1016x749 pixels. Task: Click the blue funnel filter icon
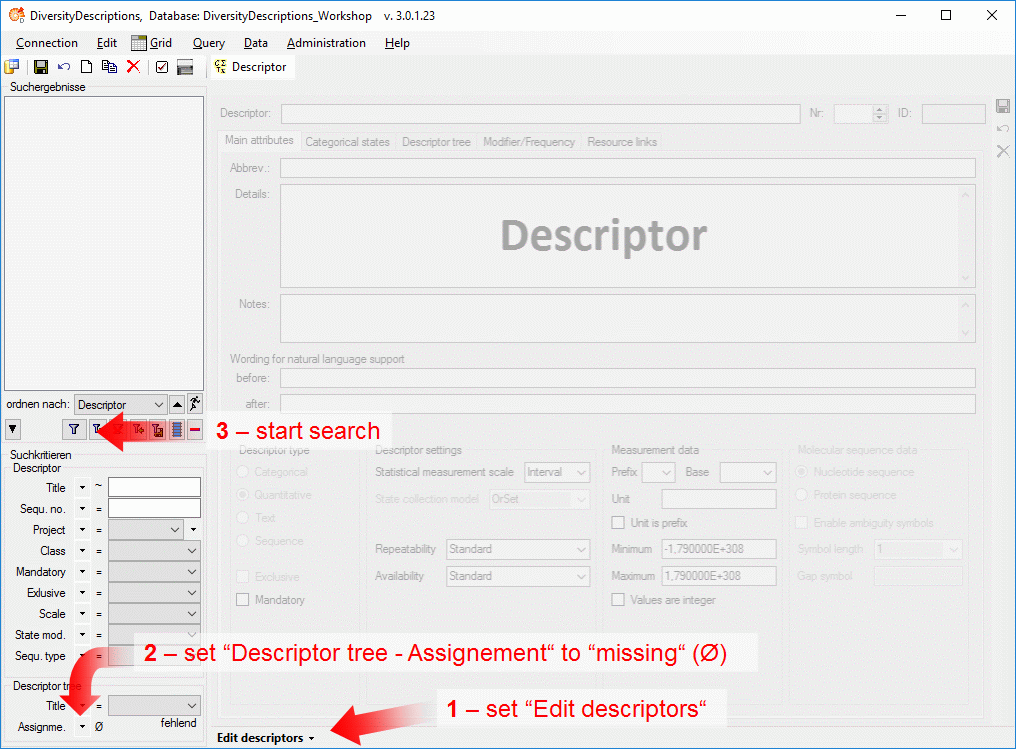point(74,429)
